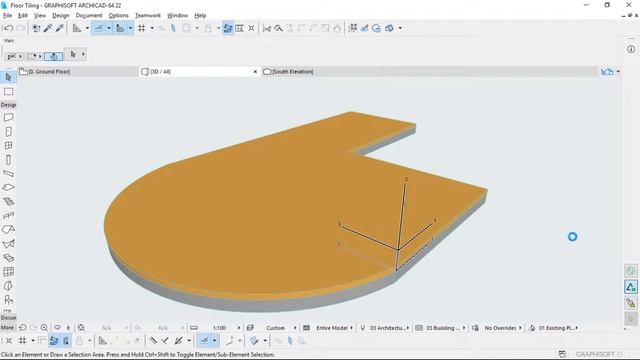Select the Skylight tool in the toolbox
Screen dimensions: 640x360
coord(8,258)
